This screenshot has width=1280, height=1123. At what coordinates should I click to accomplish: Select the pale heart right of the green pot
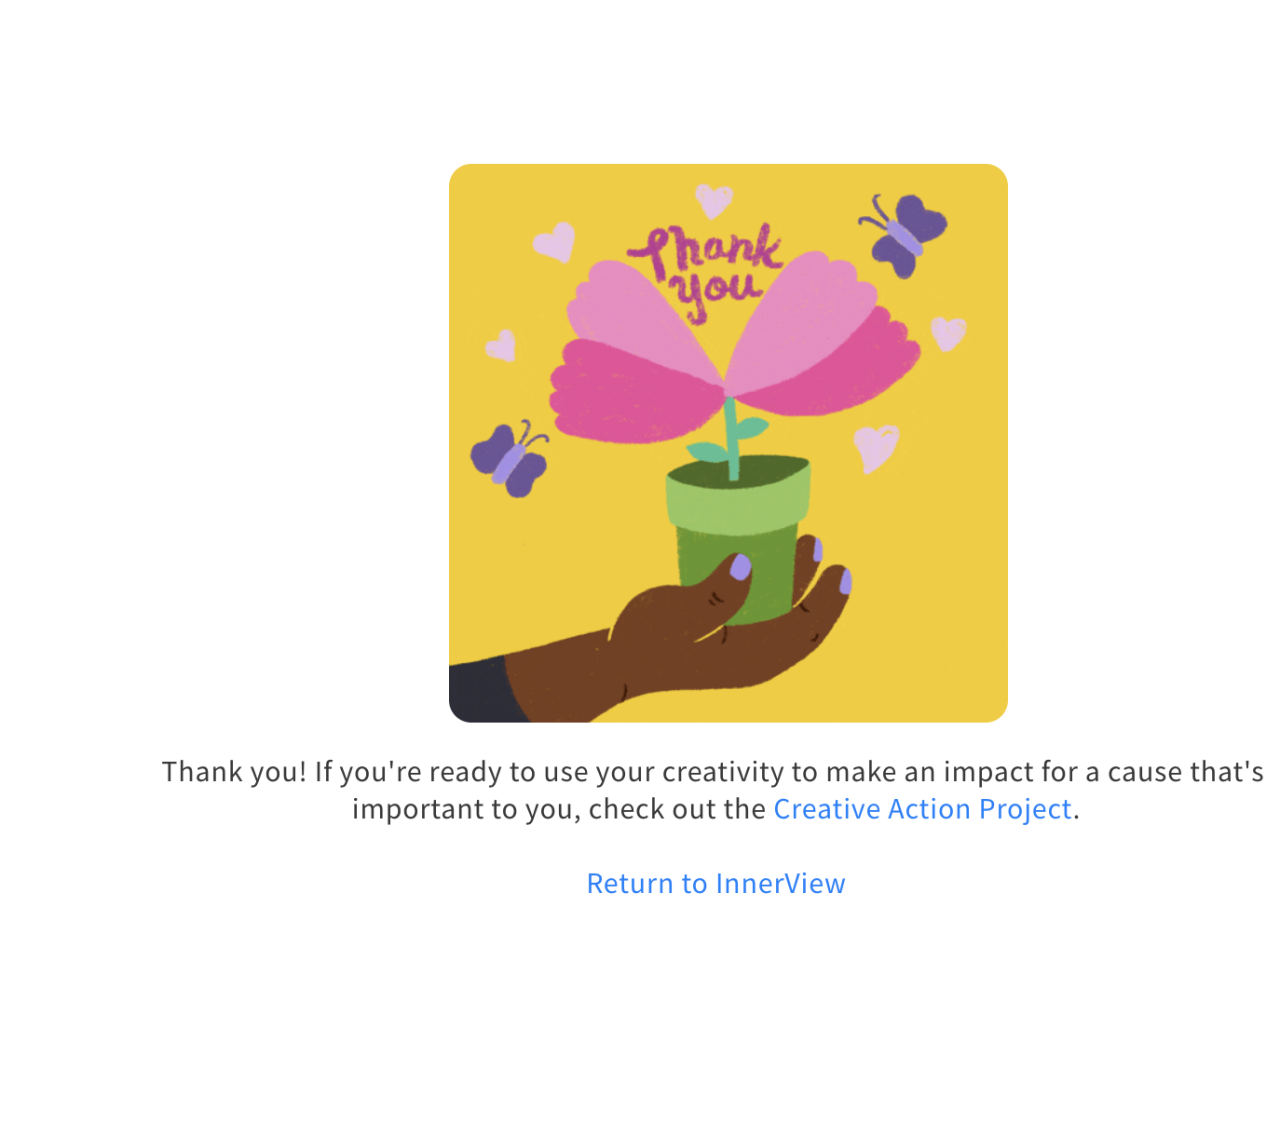[876, 448]
